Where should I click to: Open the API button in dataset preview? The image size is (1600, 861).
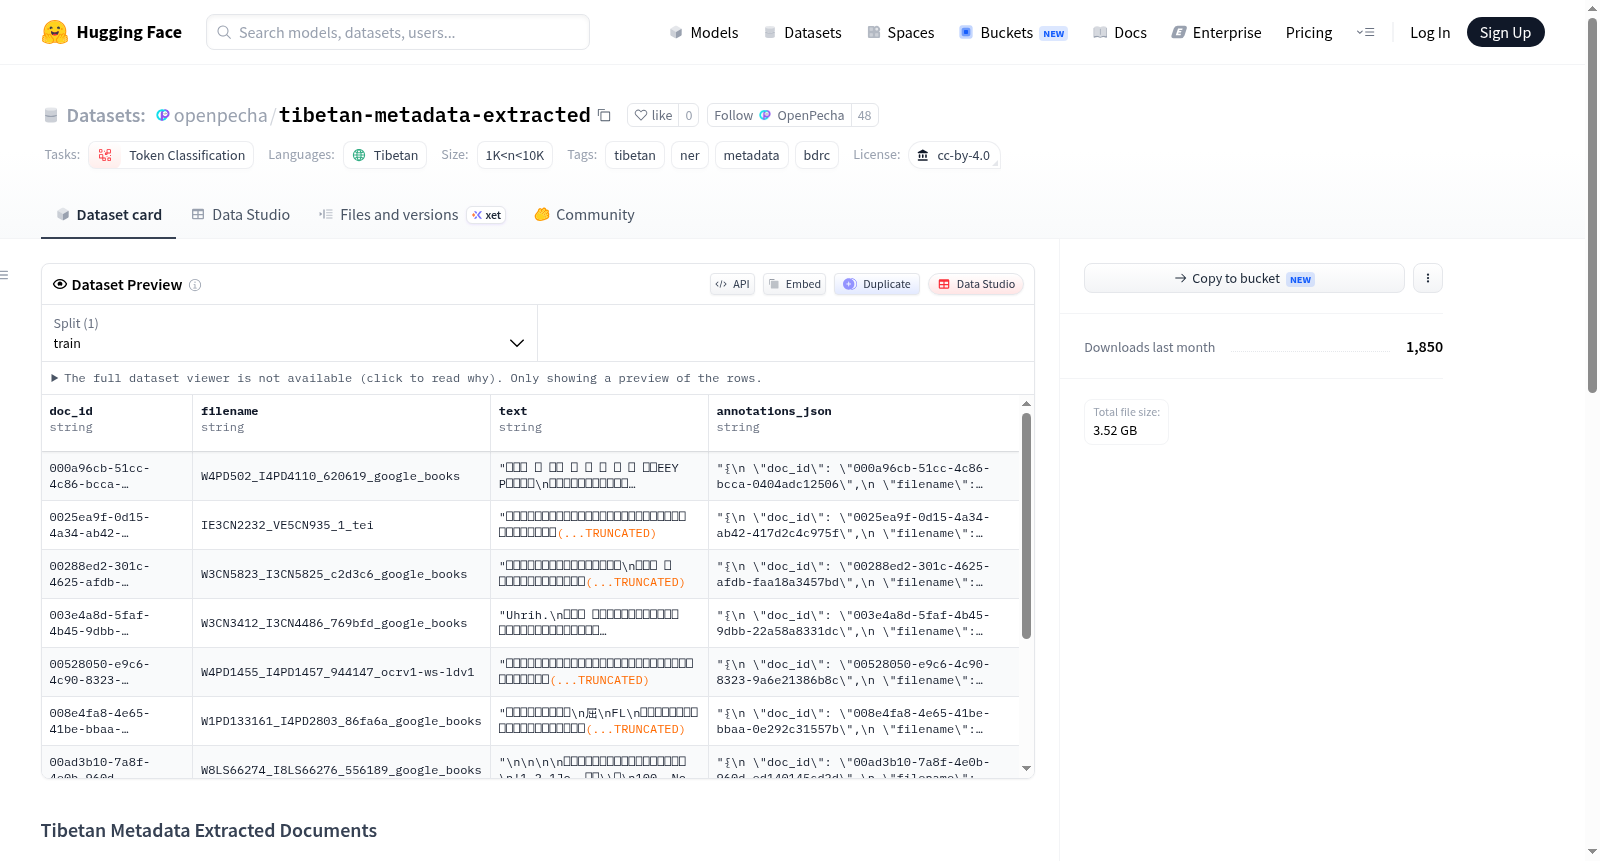(x=732, y=284)
